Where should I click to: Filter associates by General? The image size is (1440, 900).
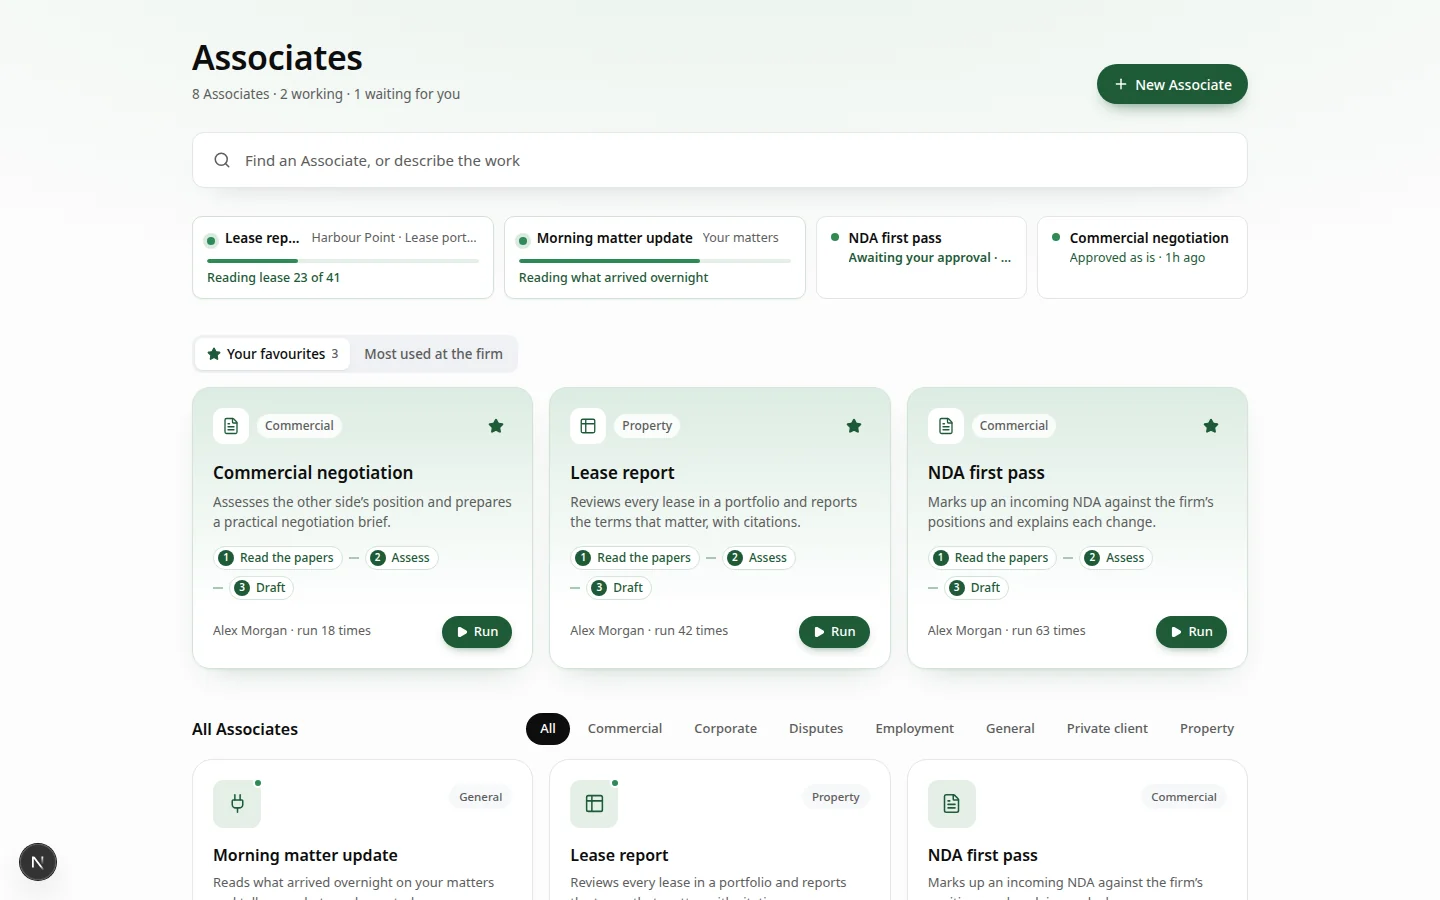(x=1010, y=729)
